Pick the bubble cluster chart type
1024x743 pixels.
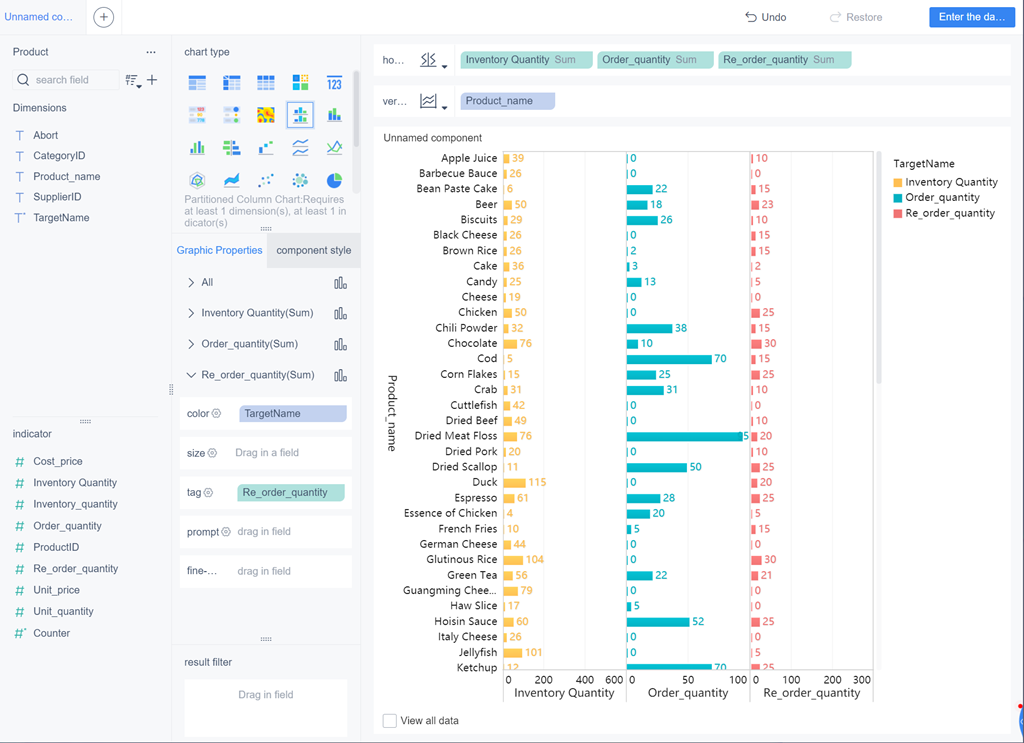coord(300,180)
